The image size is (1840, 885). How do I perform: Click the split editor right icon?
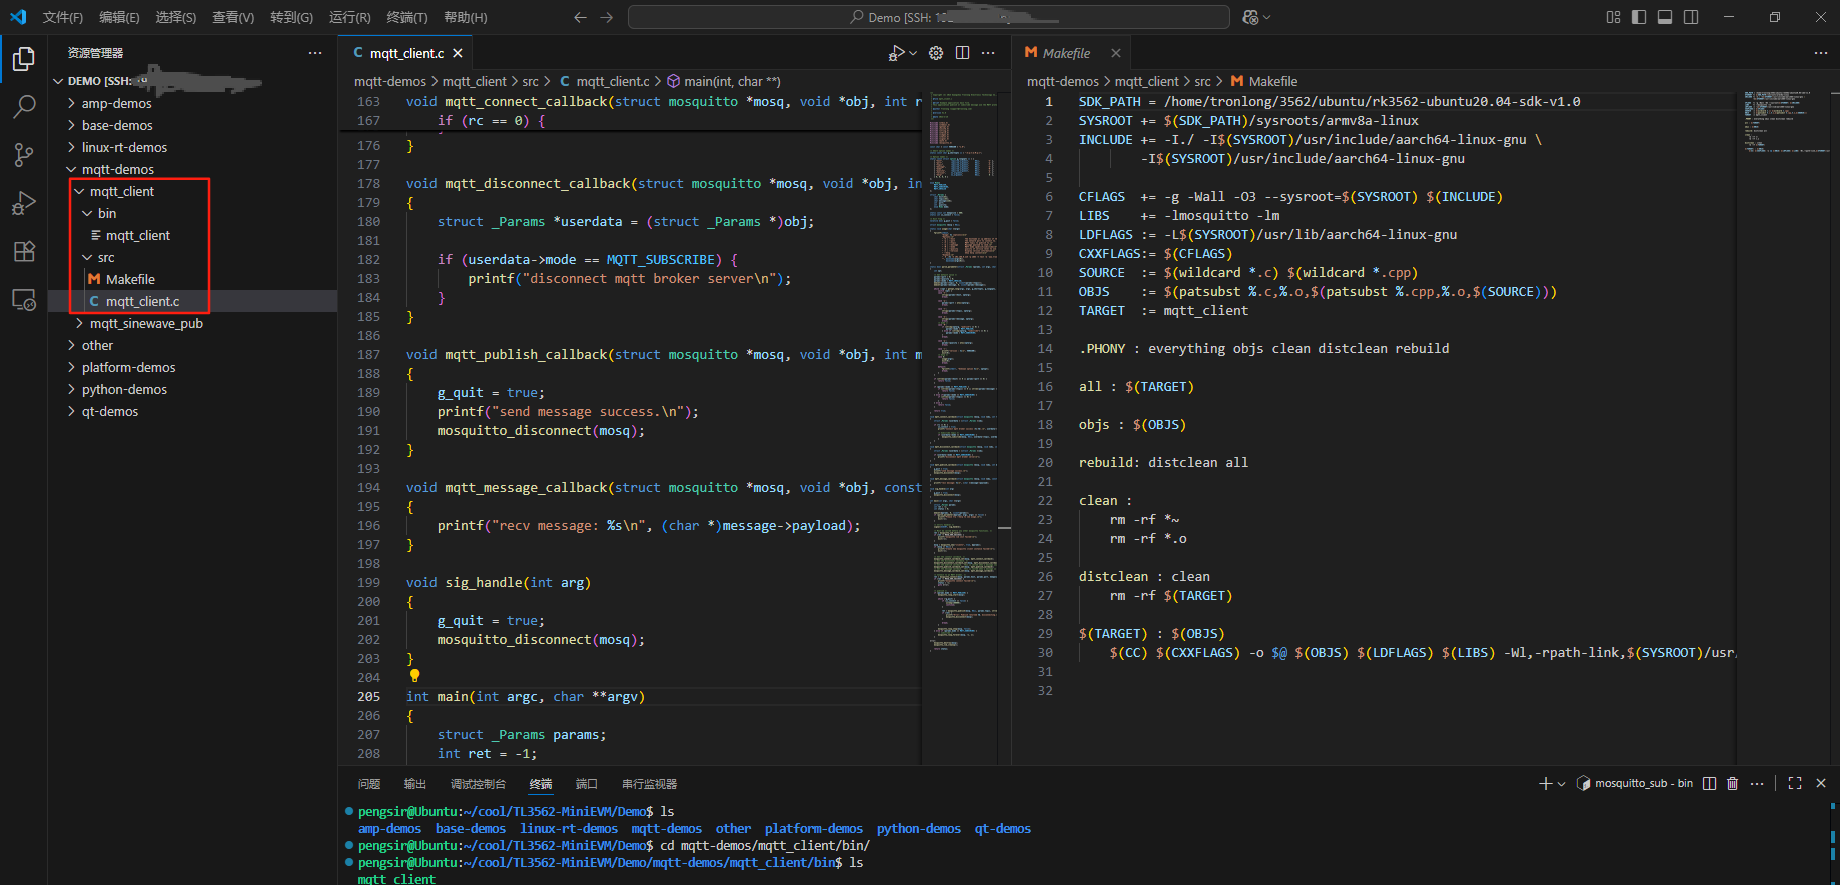962,53
